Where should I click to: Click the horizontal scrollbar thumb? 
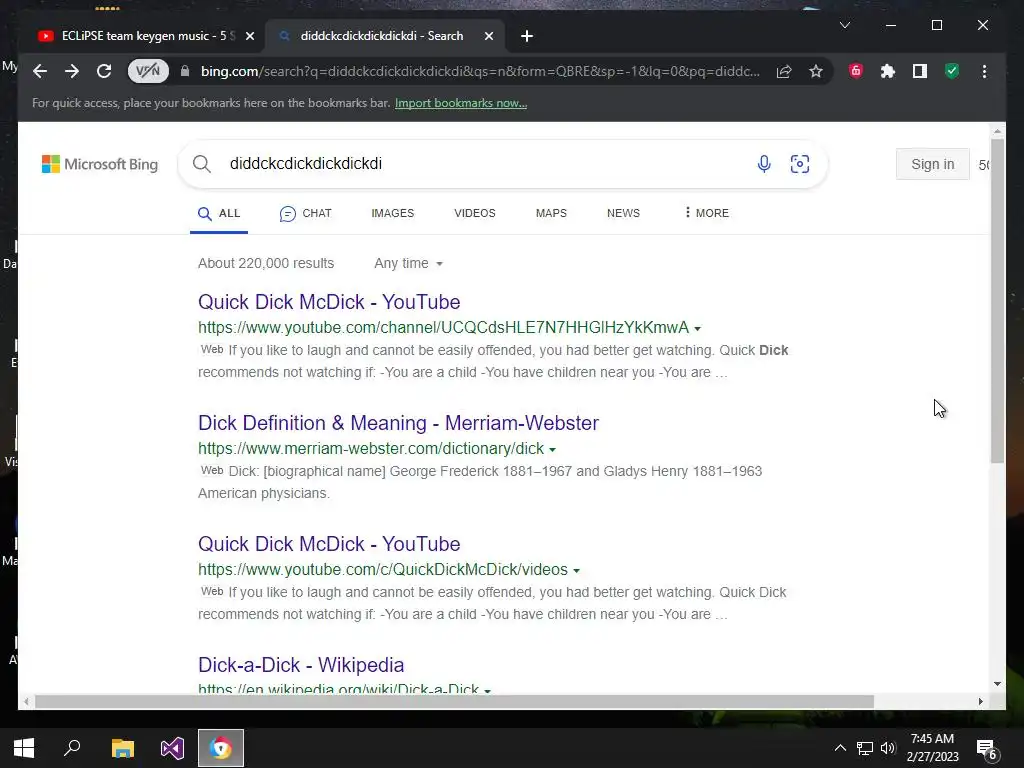coord(454,701)
